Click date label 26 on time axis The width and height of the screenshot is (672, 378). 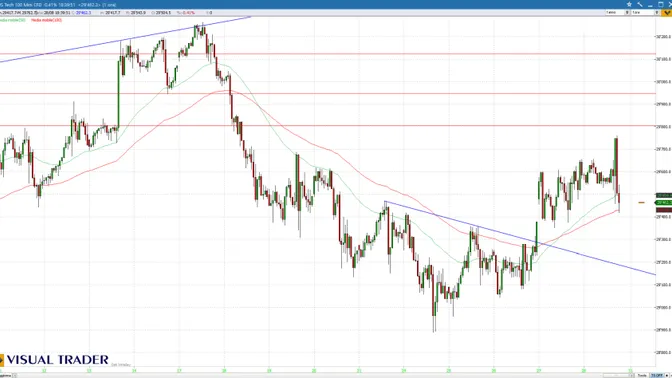click(494, 370)
